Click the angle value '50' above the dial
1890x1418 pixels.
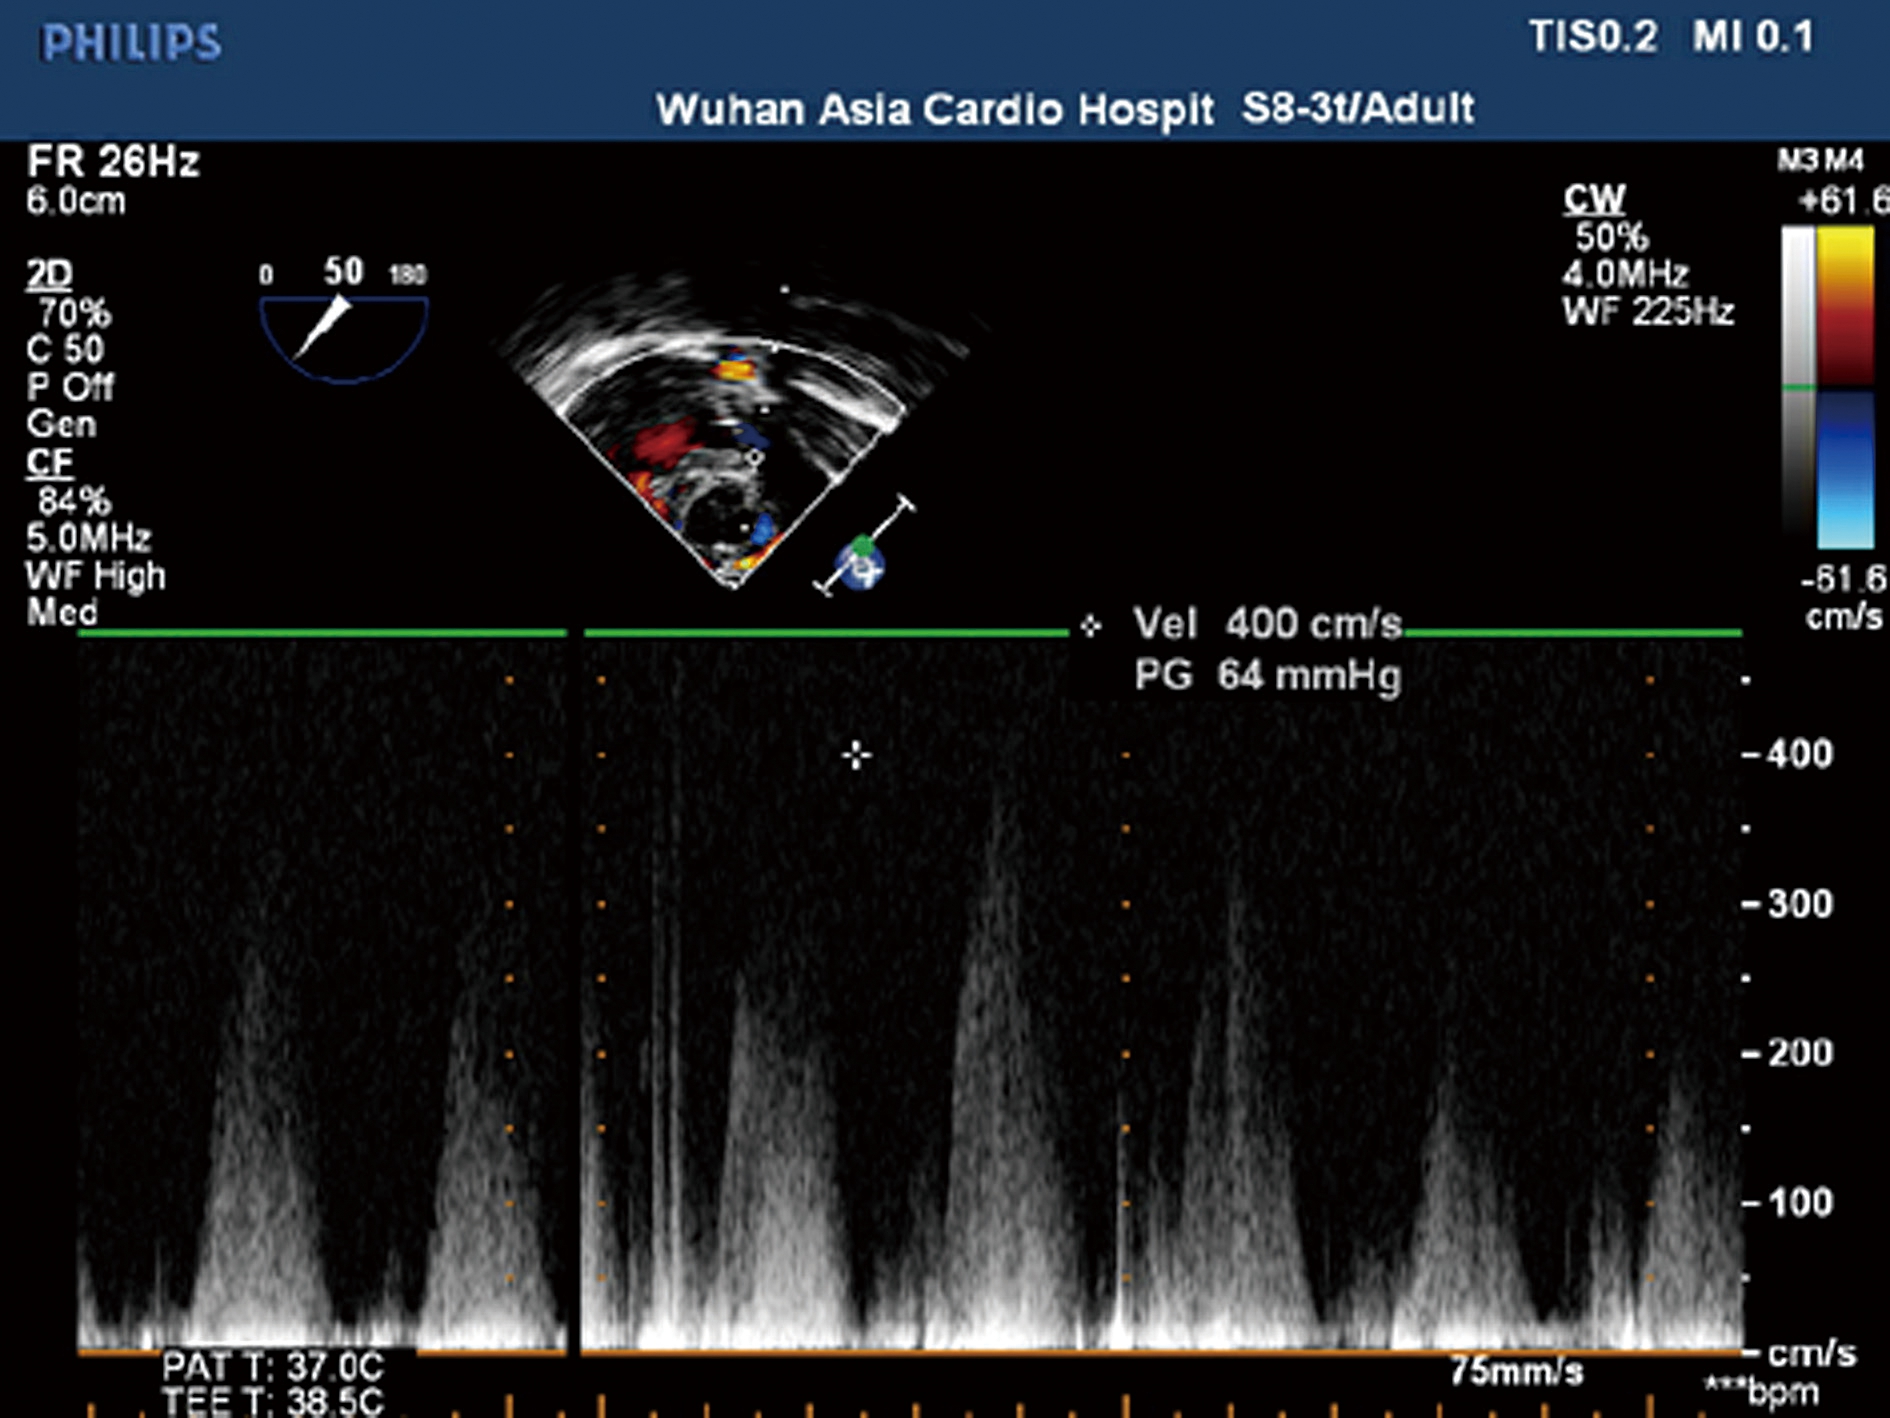coord(343,271)
